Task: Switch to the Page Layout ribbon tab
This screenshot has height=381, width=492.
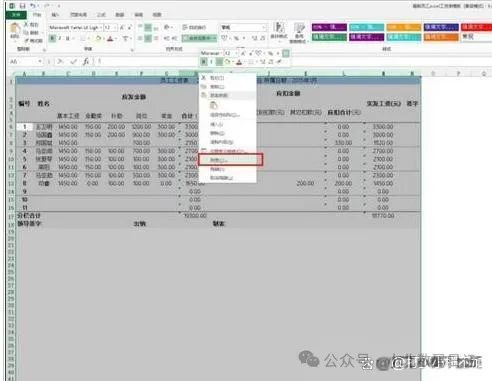Action: tap(78, 15)
